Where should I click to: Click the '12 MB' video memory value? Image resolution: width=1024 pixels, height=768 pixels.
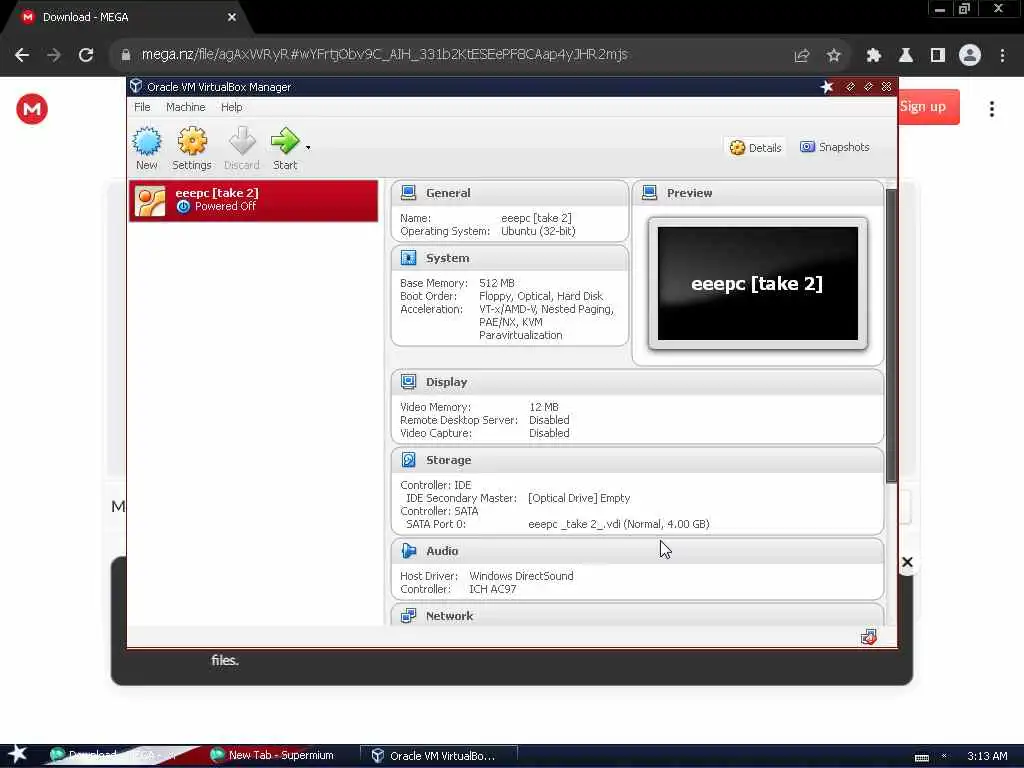coord(544,407)
